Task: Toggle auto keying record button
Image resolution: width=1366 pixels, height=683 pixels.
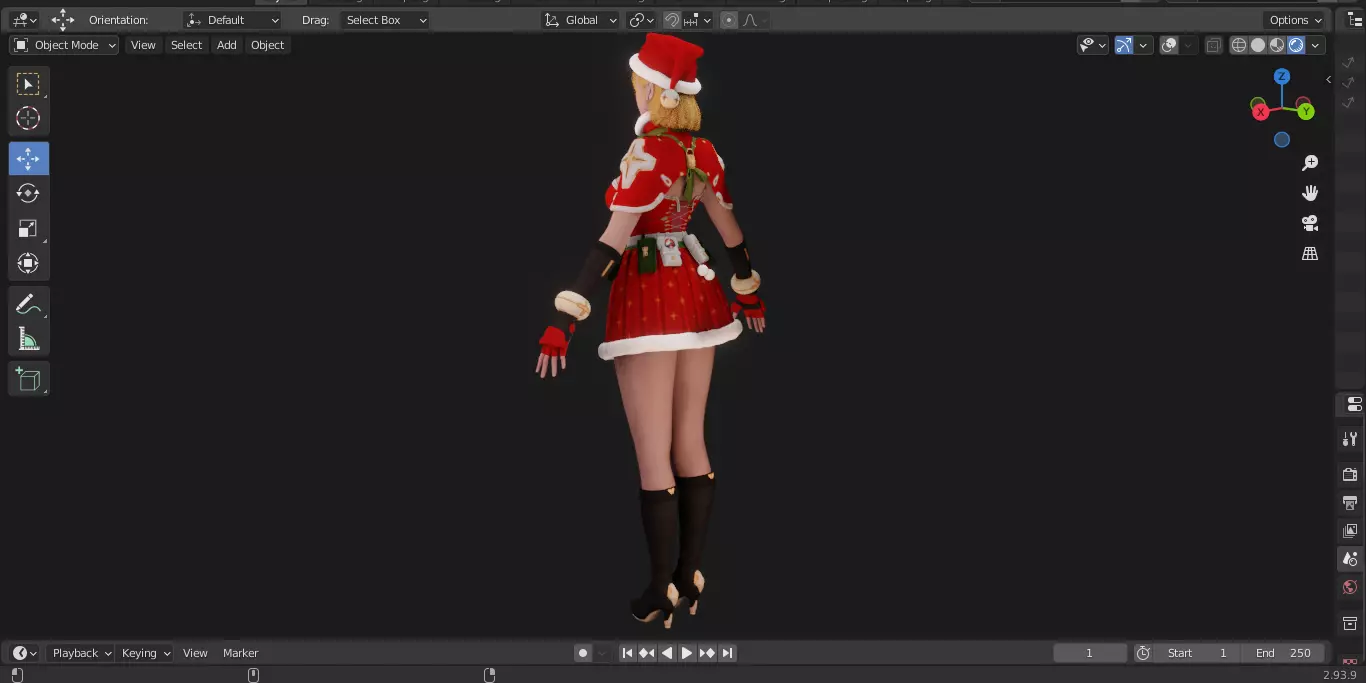Action: click(583, 653)
